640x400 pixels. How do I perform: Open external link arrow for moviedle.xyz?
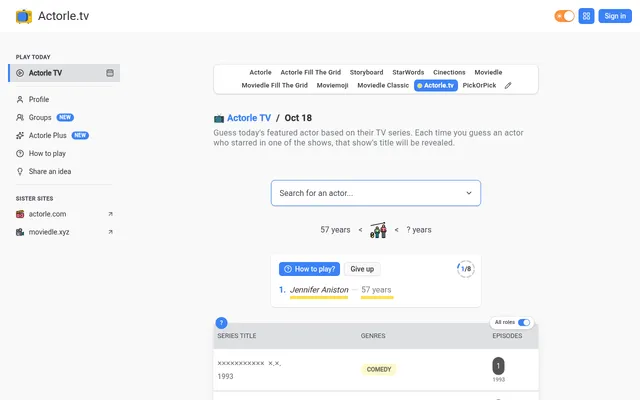[110, 232]
